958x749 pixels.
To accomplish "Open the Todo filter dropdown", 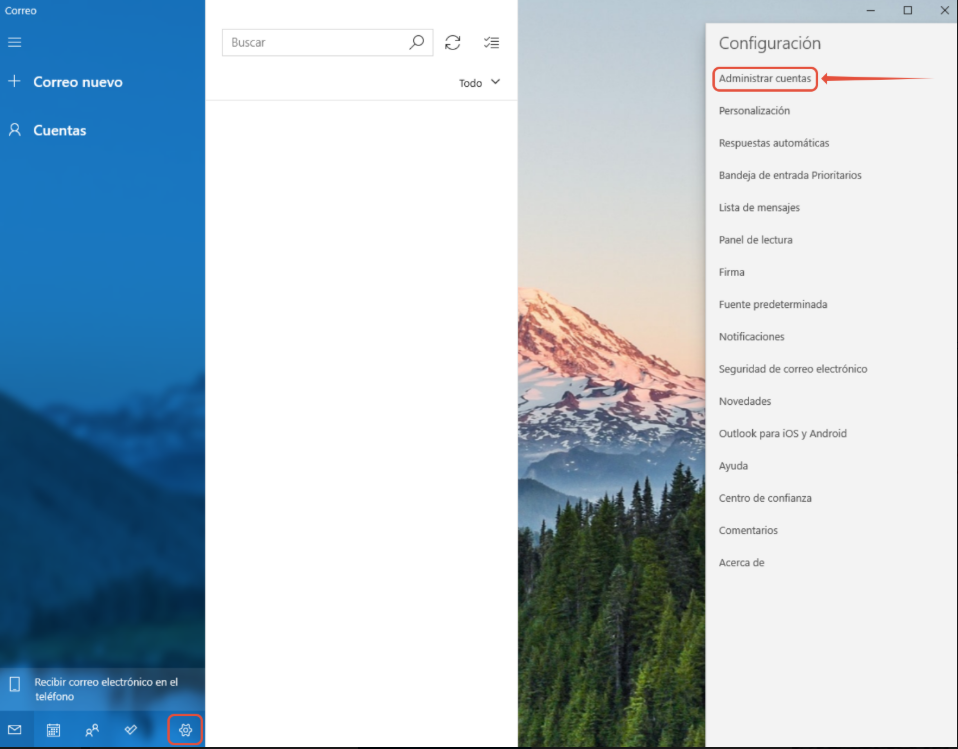I will click(480, 82).
